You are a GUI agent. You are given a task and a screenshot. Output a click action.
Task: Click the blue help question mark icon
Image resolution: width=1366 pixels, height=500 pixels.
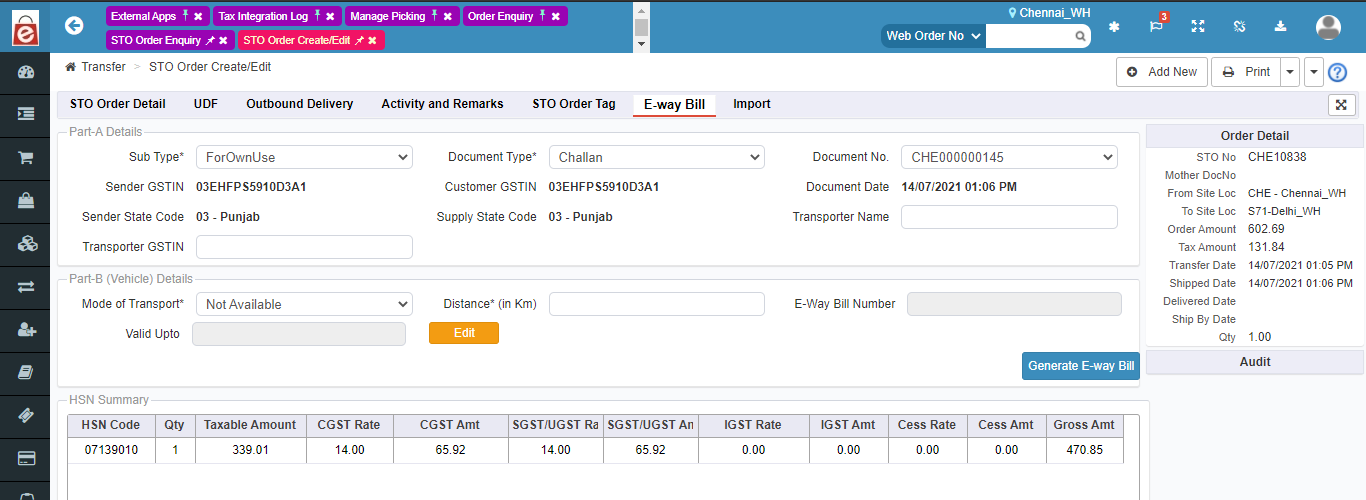[x=1338, y=72]
